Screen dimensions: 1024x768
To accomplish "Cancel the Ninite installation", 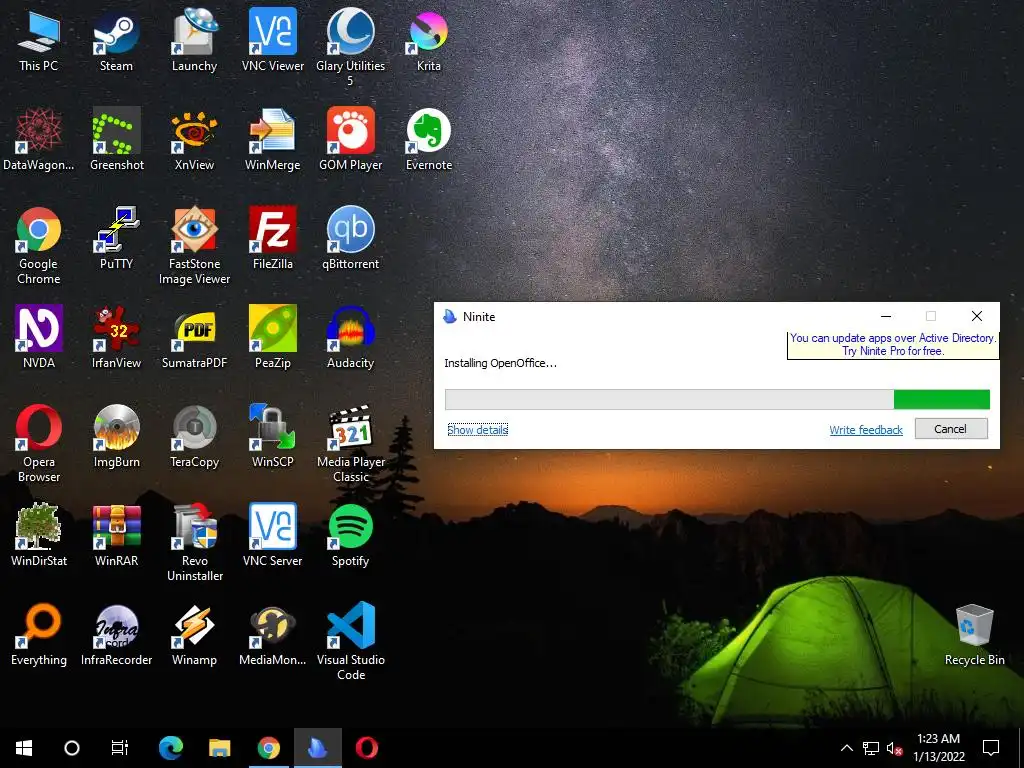I will tap(951, 429).
